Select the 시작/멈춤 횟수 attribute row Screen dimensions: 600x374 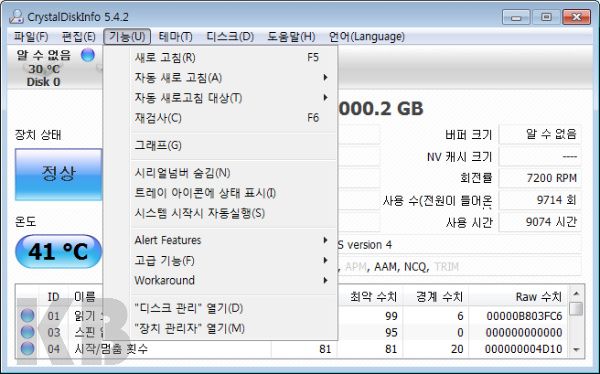point(292,349)
